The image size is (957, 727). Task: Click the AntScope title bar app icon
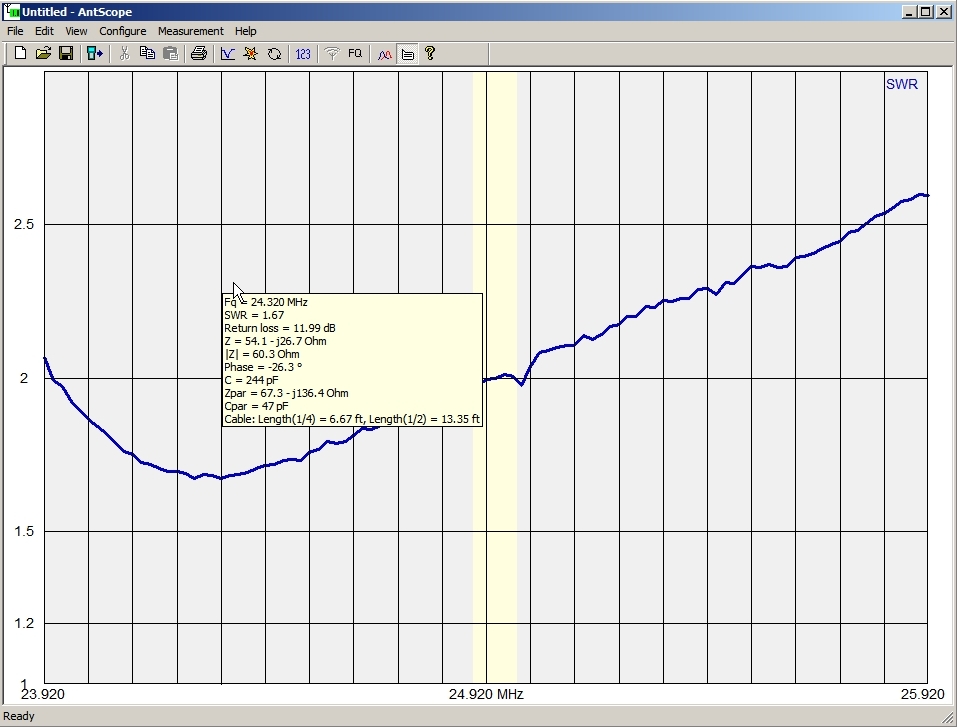coord(11,12)
